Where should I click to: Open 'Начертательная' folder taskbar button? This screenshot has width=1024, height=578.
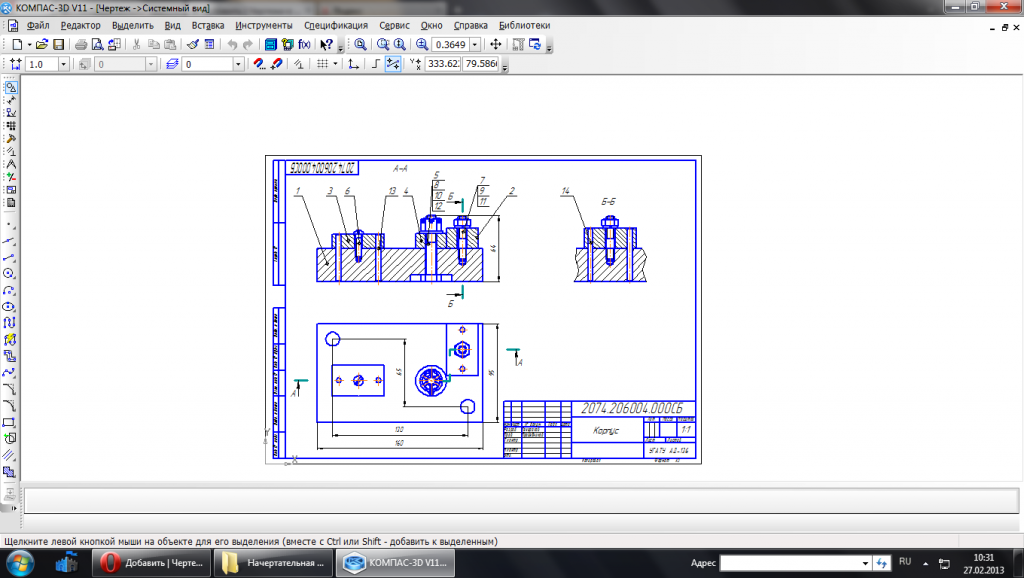(x=274, y=563)
